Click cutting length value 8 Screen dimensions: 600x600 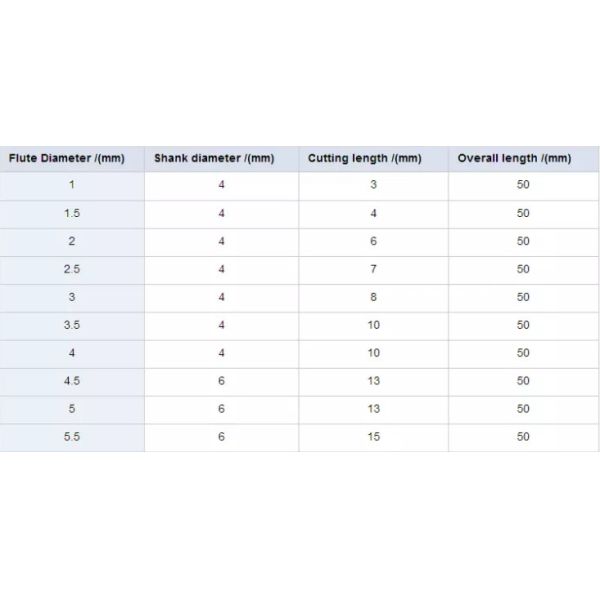click(373, 297)
